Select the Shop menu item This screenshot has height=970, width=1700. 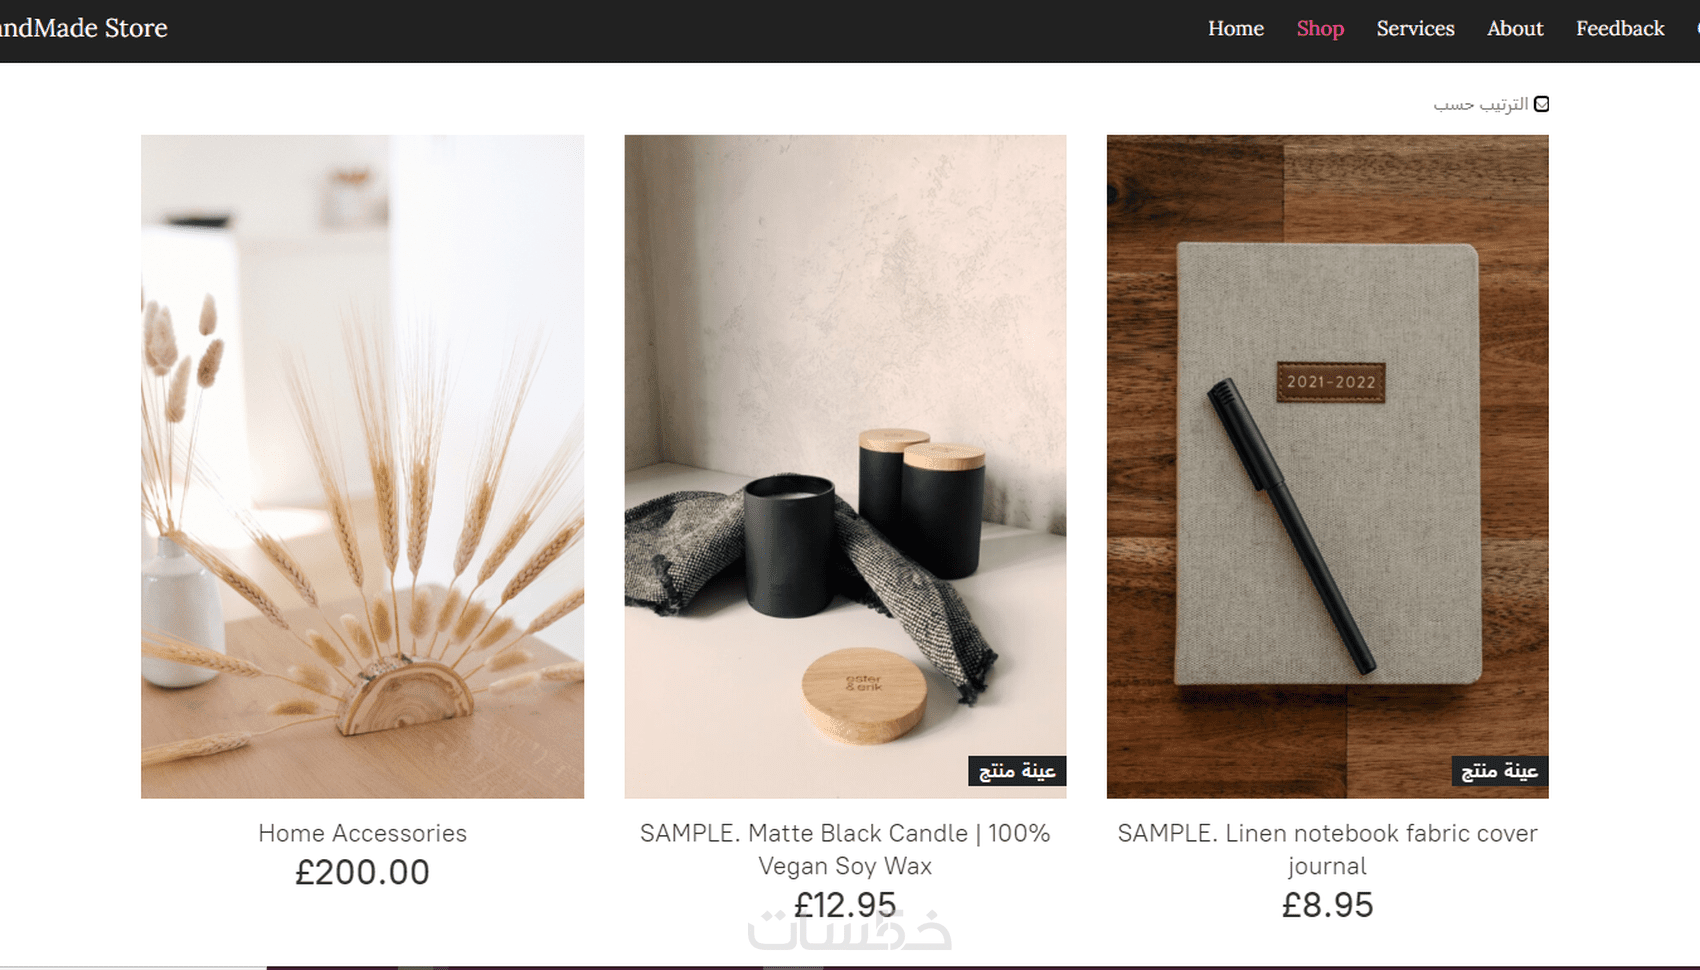[1320, 29]
